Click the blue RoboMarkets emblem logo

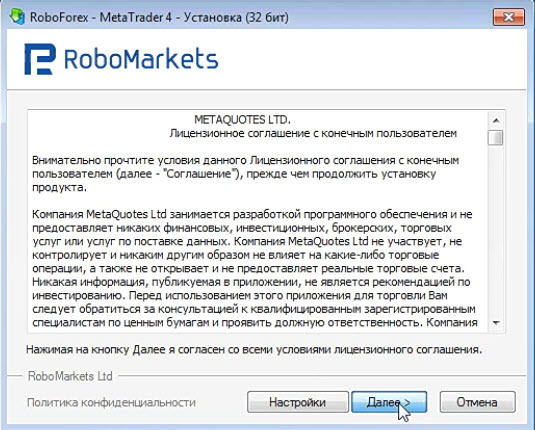40,59
